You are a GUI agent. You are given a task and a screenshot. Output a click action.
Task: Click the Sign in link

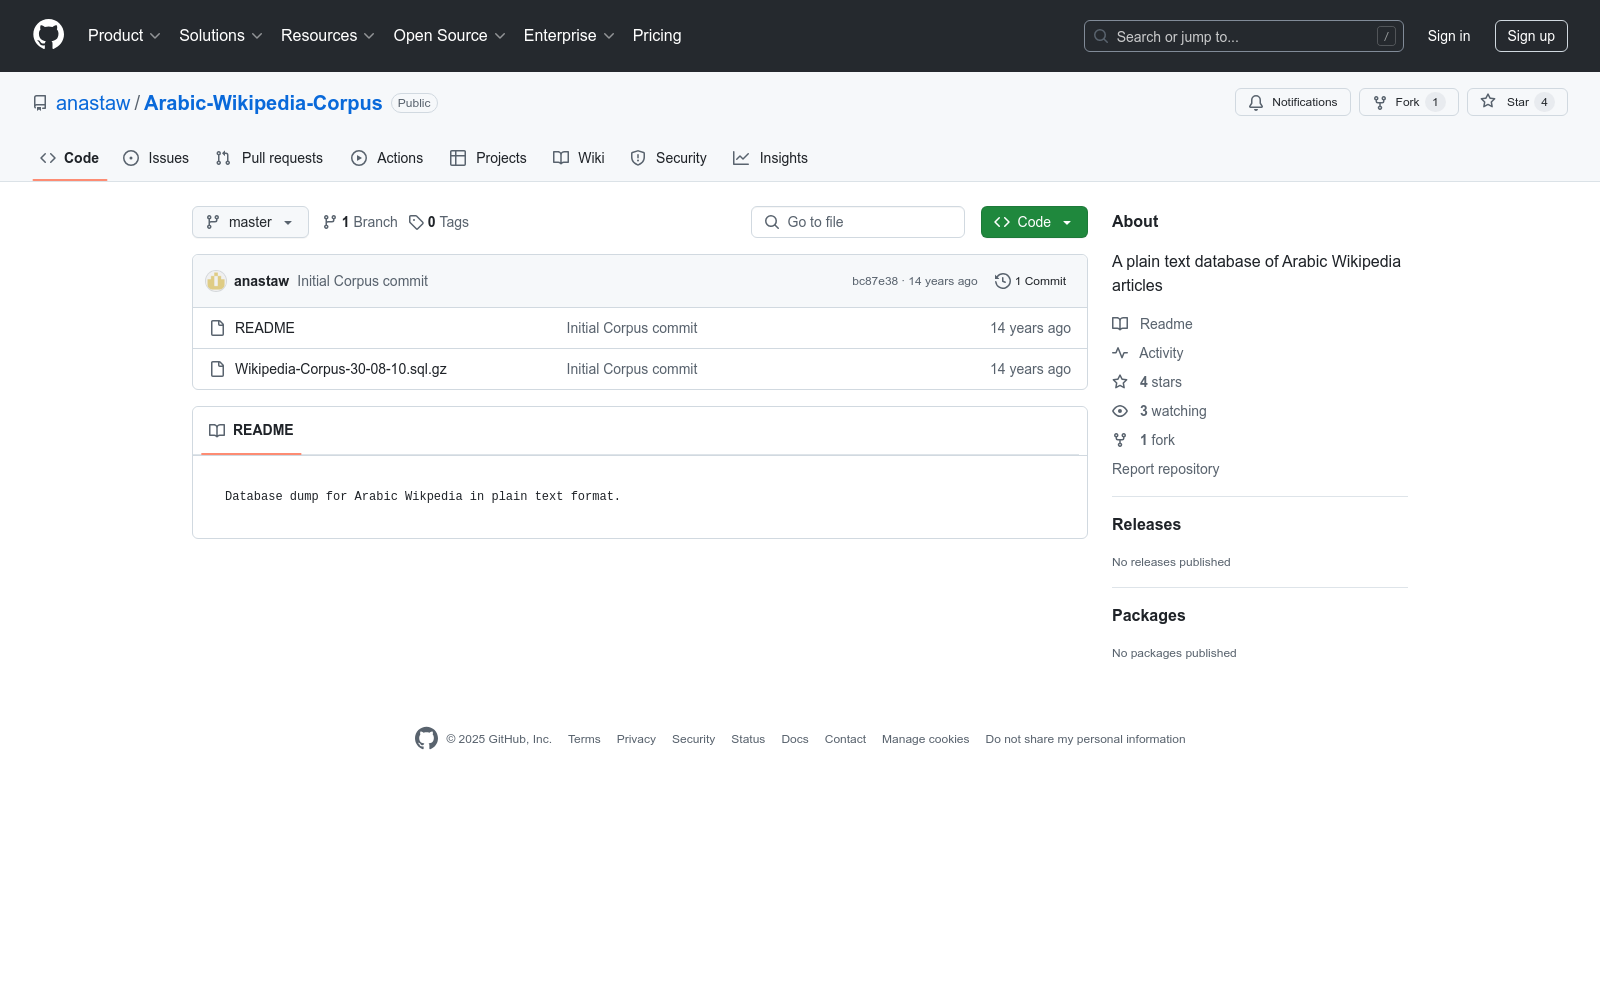[x=1449, y=36]
